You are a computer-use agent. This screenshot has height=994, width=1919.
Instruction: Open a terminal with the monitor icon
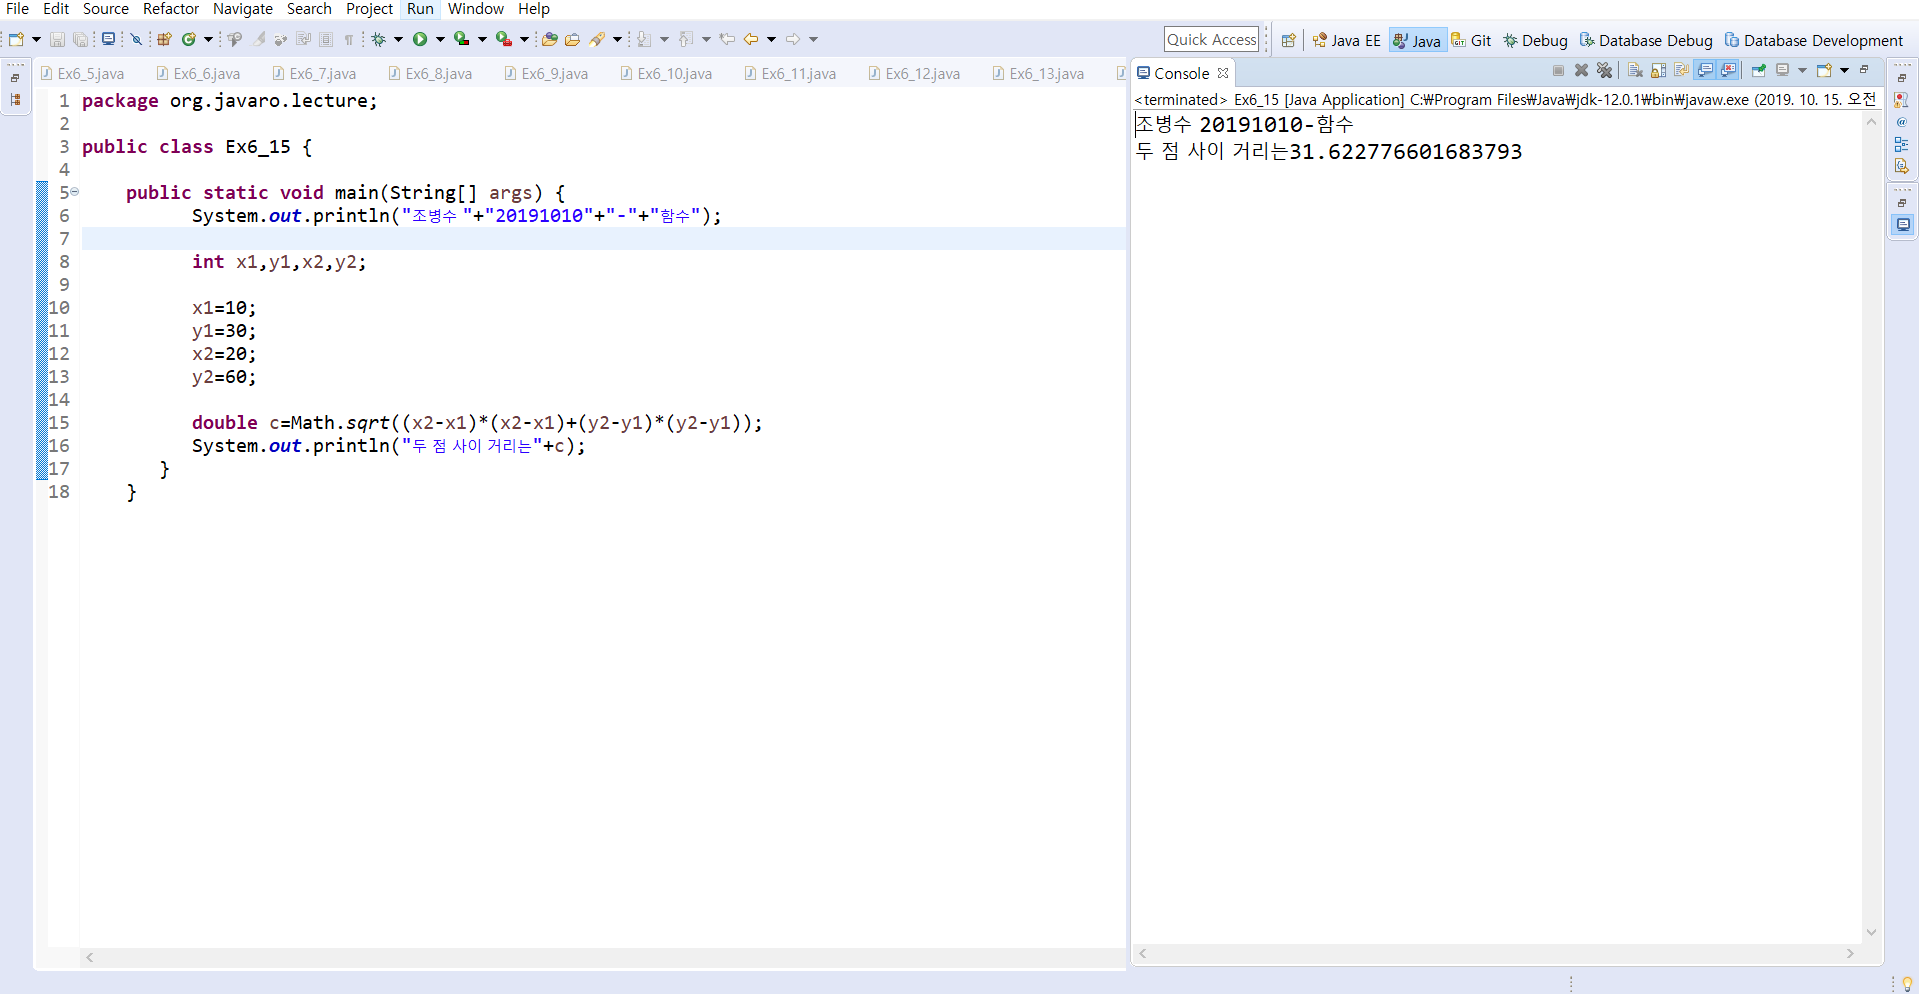click(108, 39)
